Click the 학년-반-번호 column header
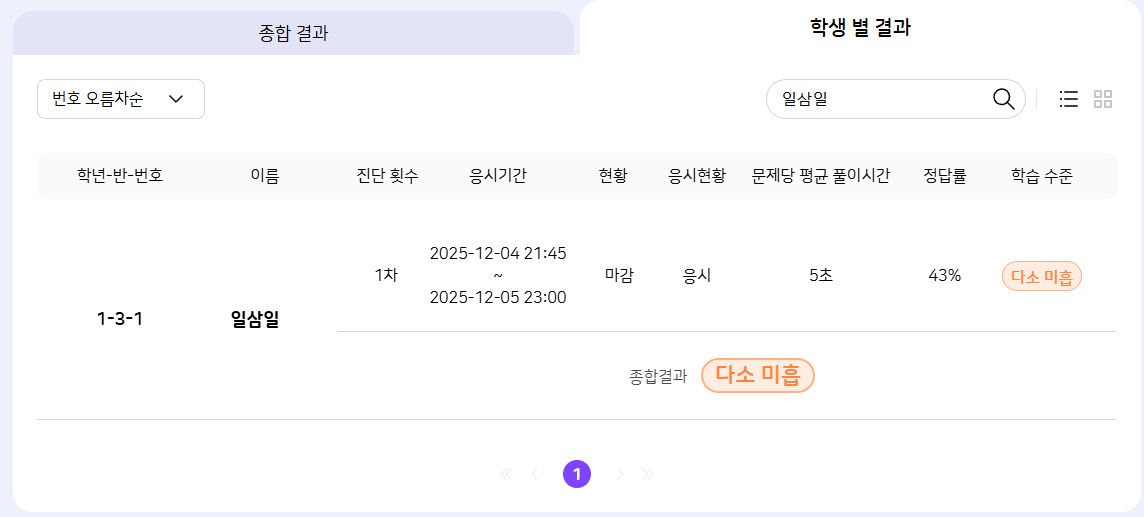The width and height of the screenshot is (1144, 517). [x=120, y=176]
